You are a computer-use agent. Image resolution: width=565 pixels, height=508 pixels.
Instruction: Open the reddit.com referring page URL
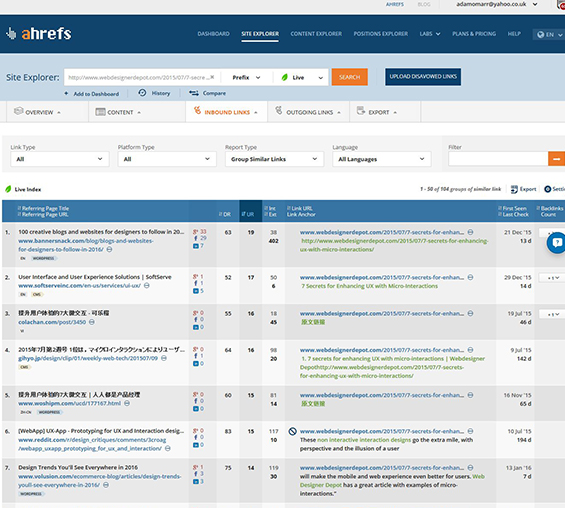(92, 444)
